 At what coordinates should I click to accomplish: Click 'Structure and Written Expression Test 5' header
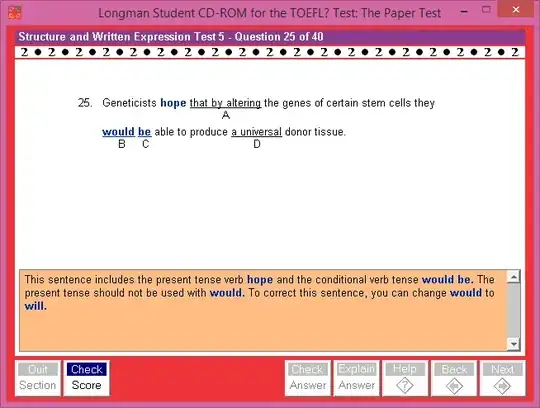coord(121,37)
